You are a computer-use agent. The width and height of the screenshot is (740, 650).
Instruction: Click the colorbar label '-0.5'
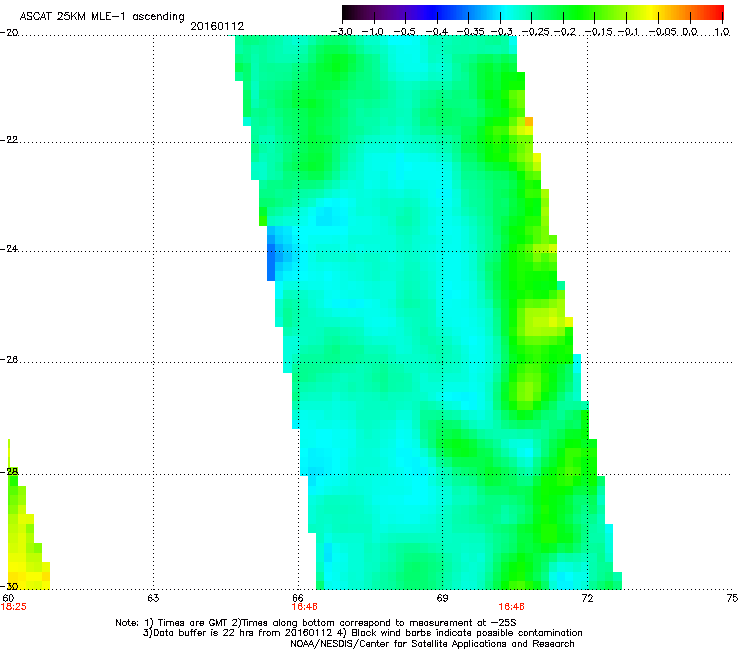tap(404, 32)
